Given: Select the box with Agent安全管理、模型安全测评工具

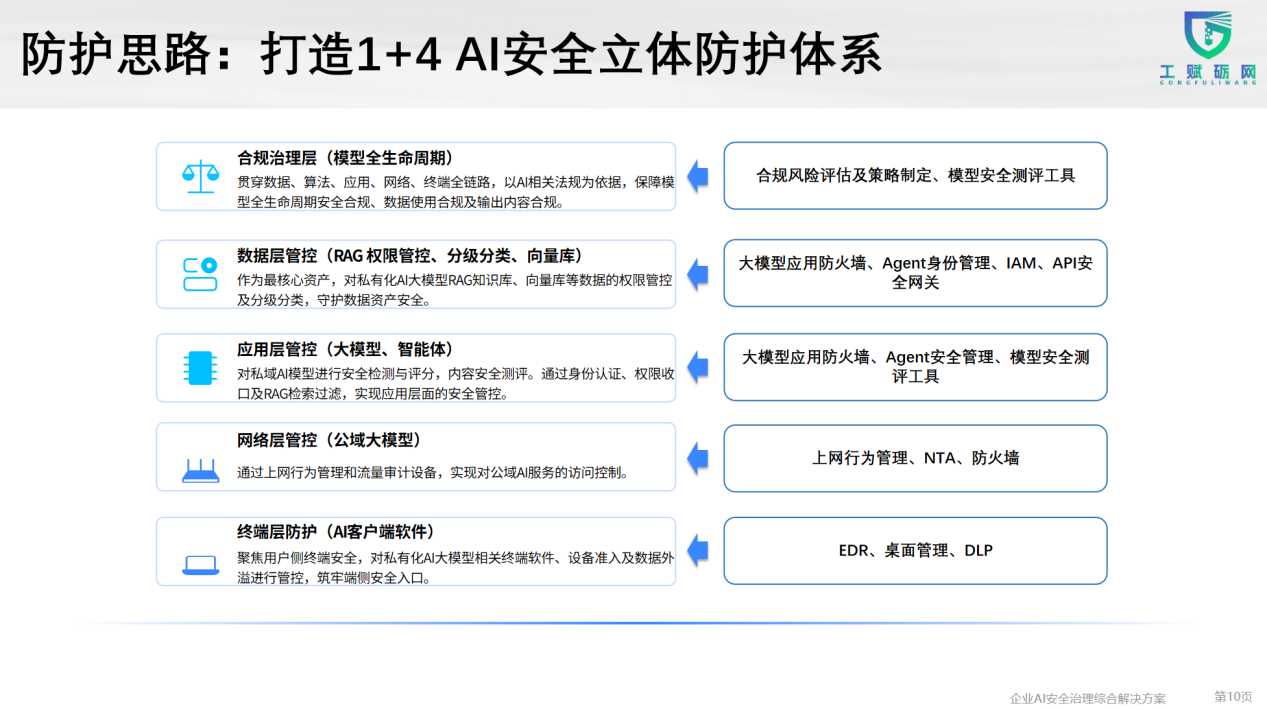Looking at the screenshot, I should [915, 367].
